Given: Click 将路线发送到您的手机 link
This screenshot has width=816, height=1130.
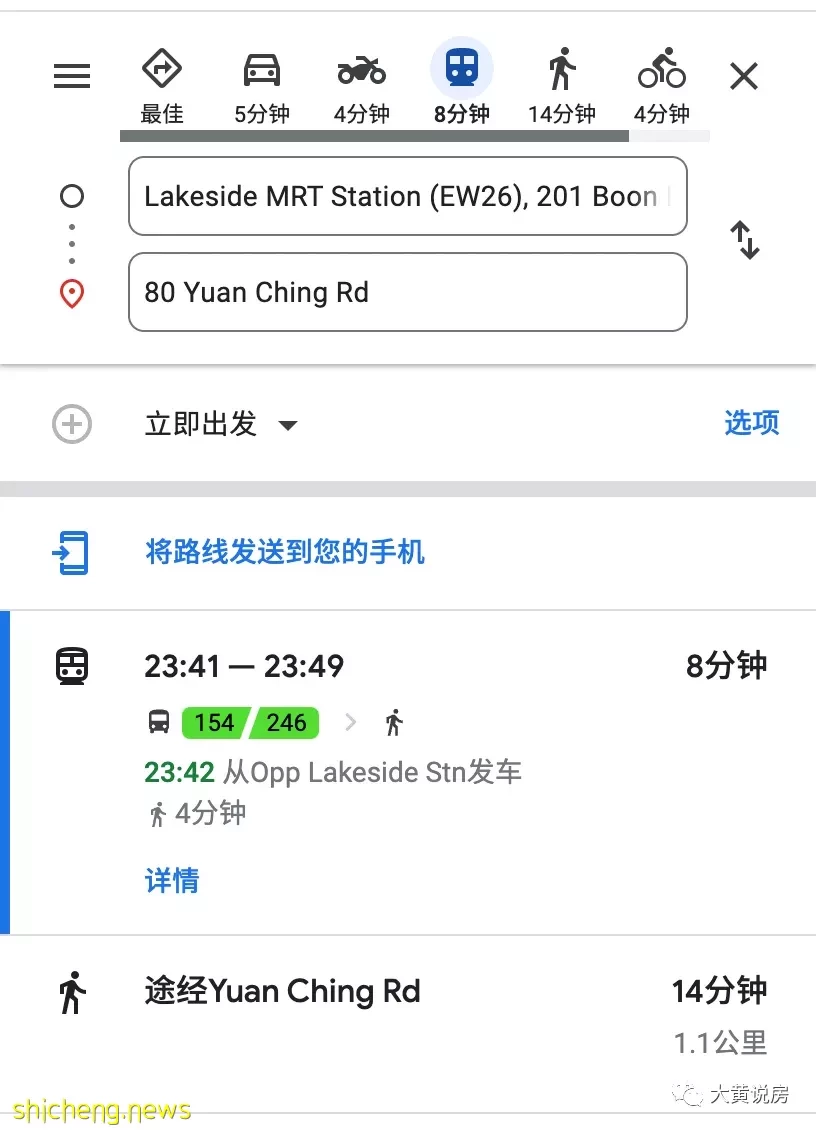Looking at the screenshot, I should coord(285,552).
